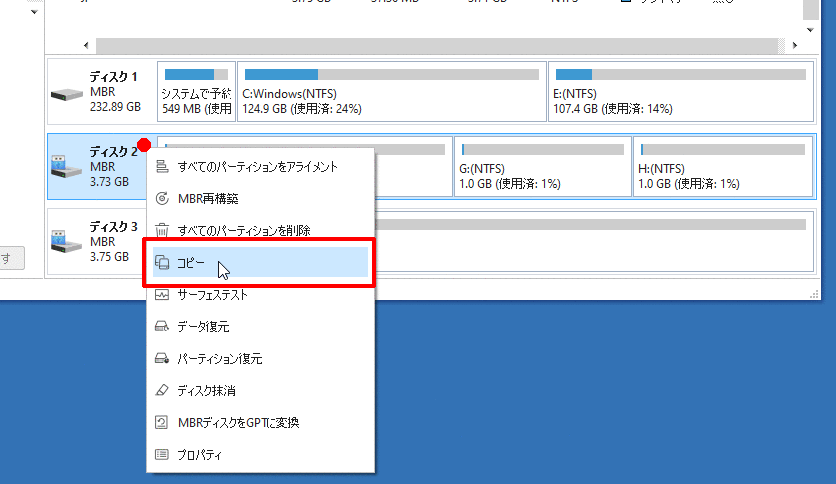Click the Wipe Disk eraser icon
This screenshot has height=484, width=836.
pos(162,391)
